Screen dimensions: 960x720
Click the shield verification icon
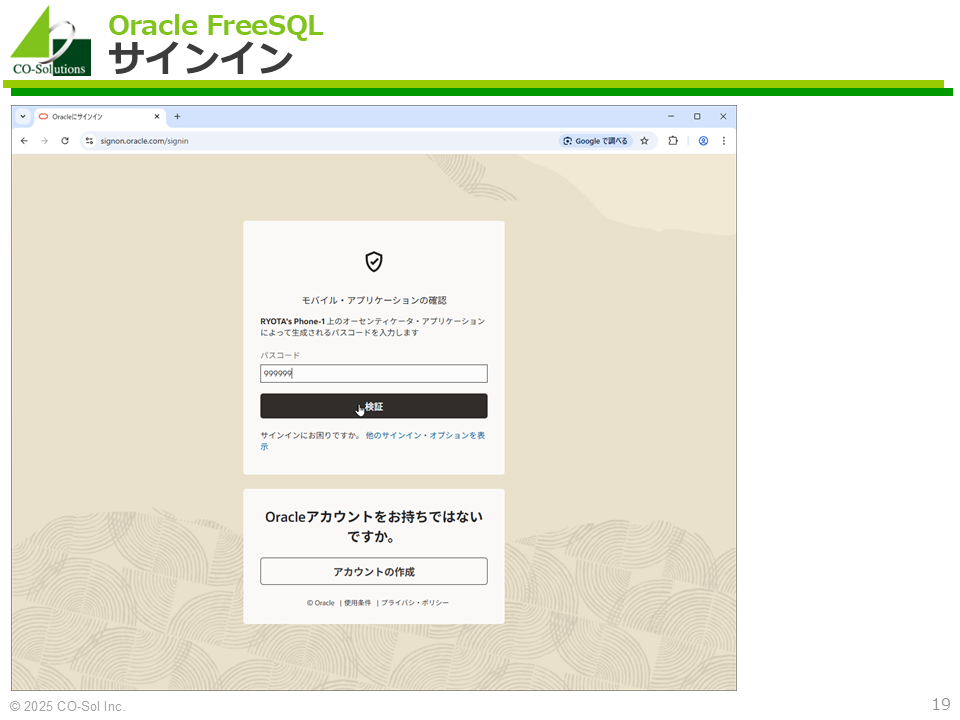373,262
